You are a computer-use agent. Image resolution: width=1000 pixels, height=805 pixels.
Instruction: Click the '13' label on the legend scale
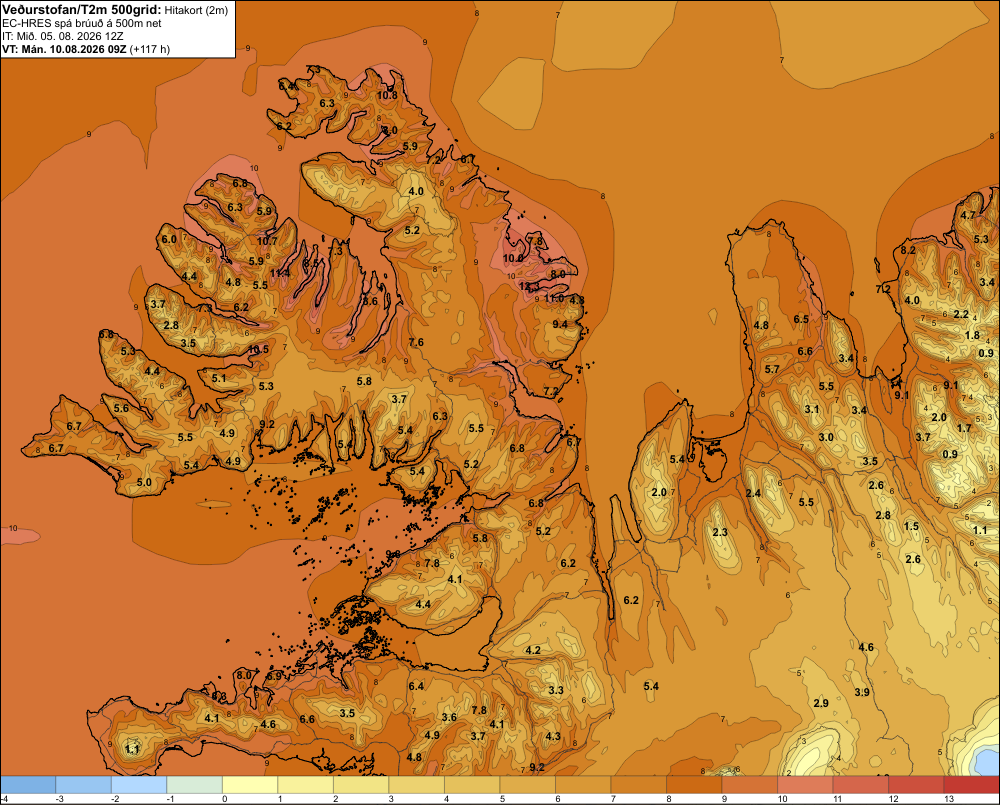949,799
